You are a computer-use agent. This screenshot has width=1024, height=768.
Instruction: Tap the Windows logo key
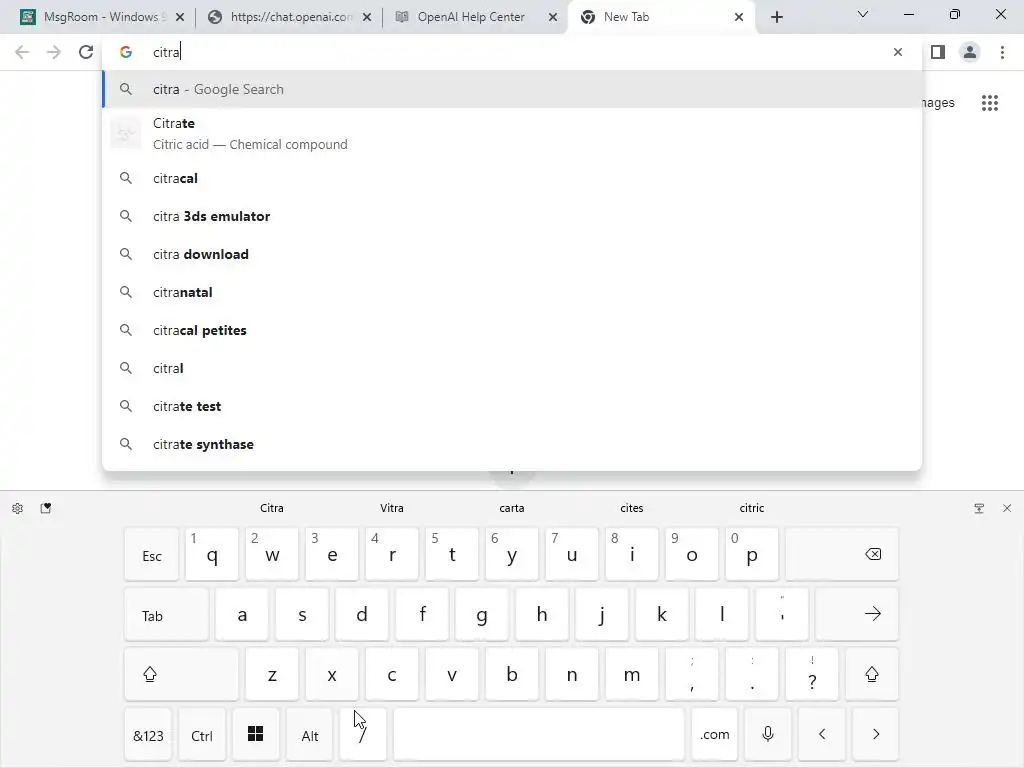[x=255, y=734]
